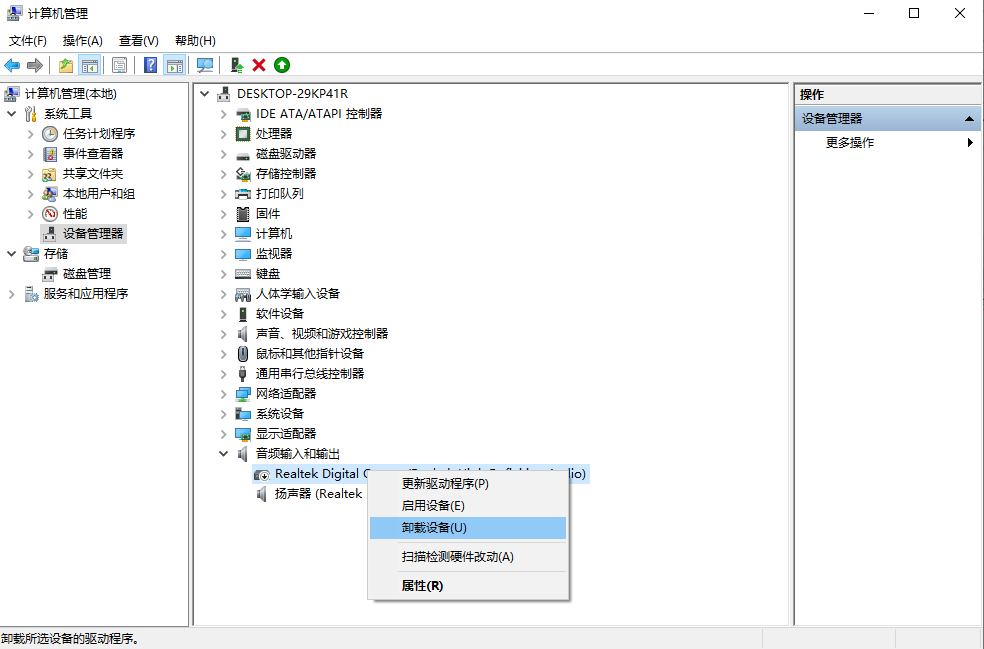Click the show/hide action pane toolbar icon
This screenshot has width=984, height=649.
(175, 65)
